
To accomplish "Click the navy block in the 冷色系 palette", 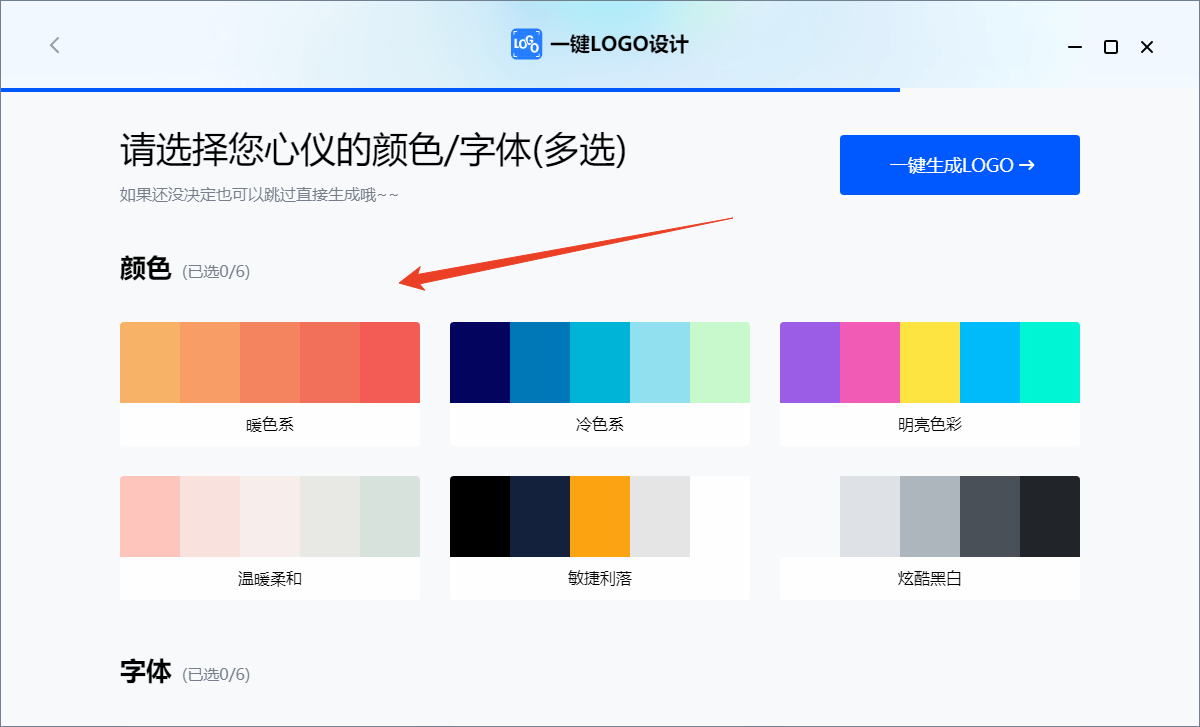I will coord(480,362).
